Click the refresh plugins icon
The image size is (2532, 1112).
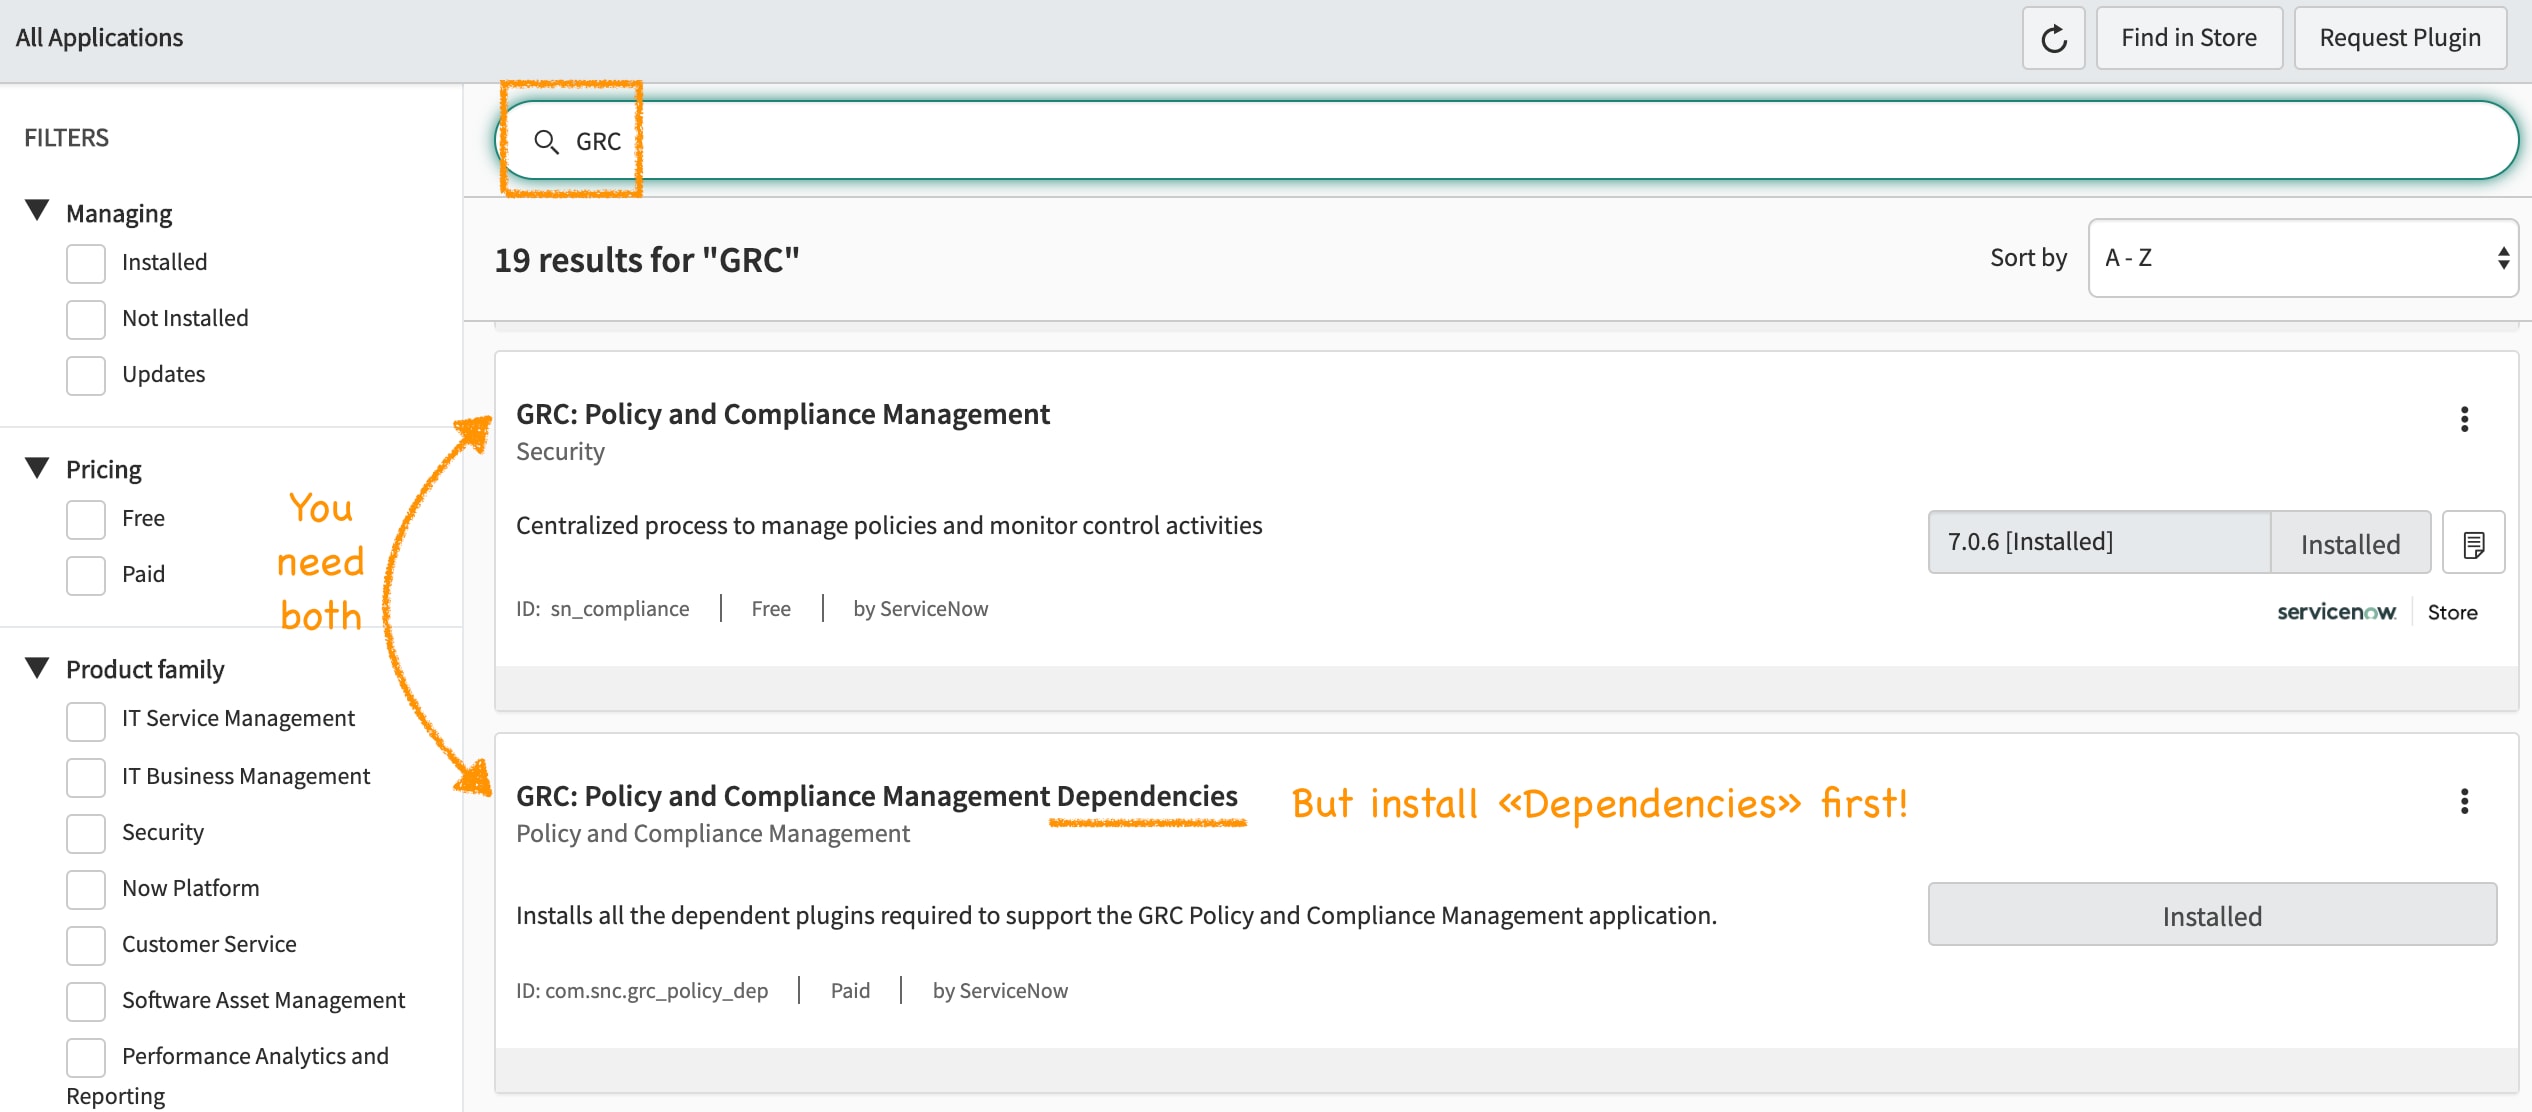pyautogui.click(x=2053, y=38)
